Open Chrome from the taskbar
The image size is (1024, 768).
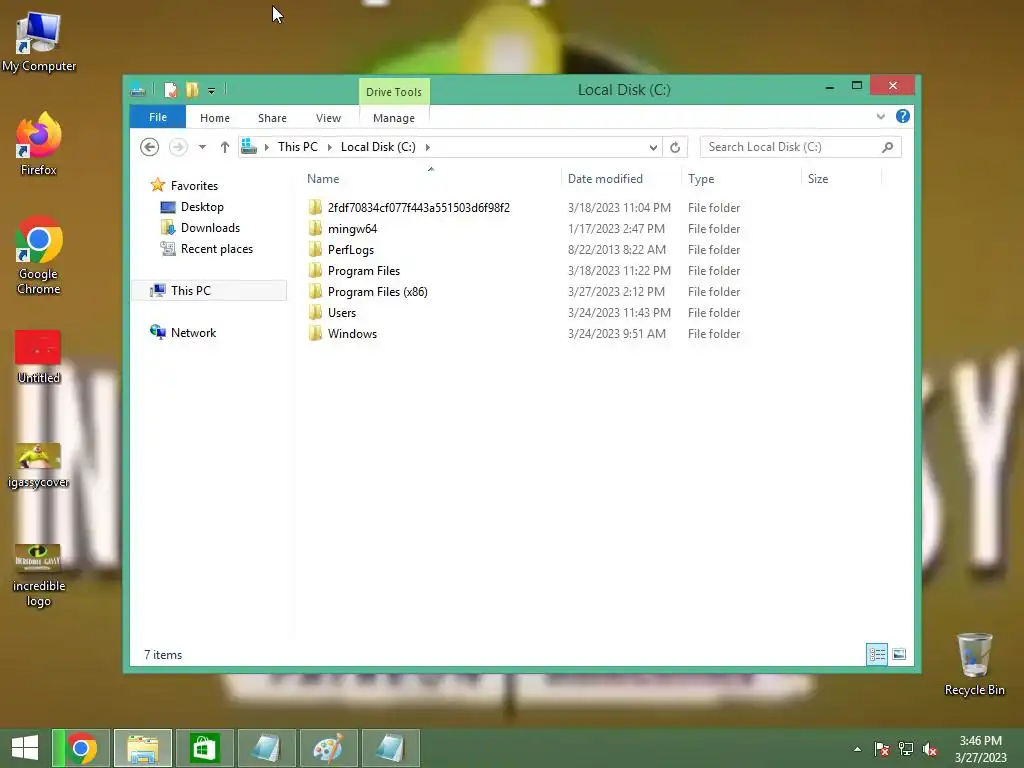pyautogui.click(x=81, y=748)
